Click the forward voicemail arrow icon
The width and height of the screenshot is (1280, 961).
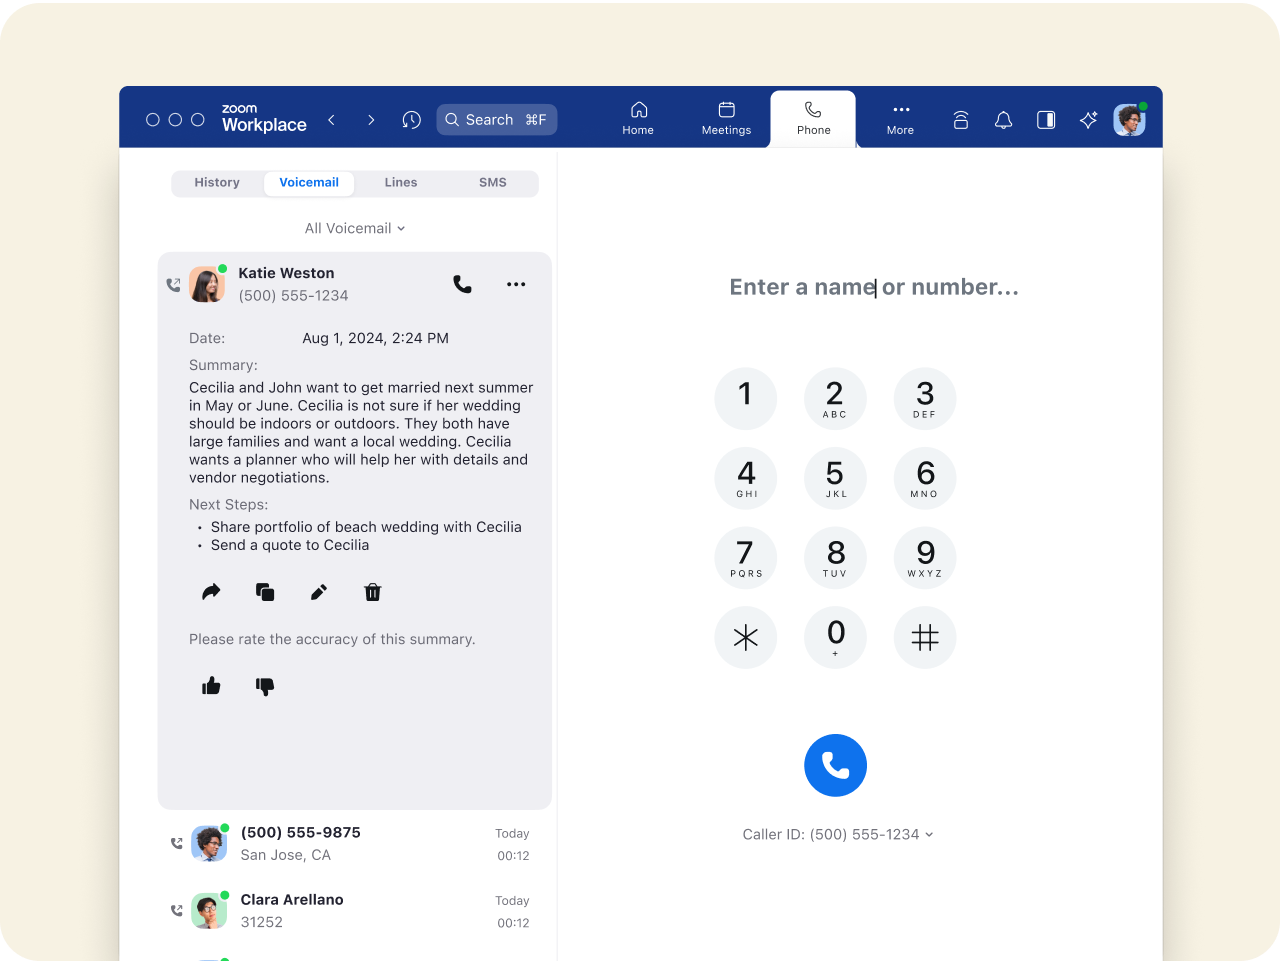211,592
